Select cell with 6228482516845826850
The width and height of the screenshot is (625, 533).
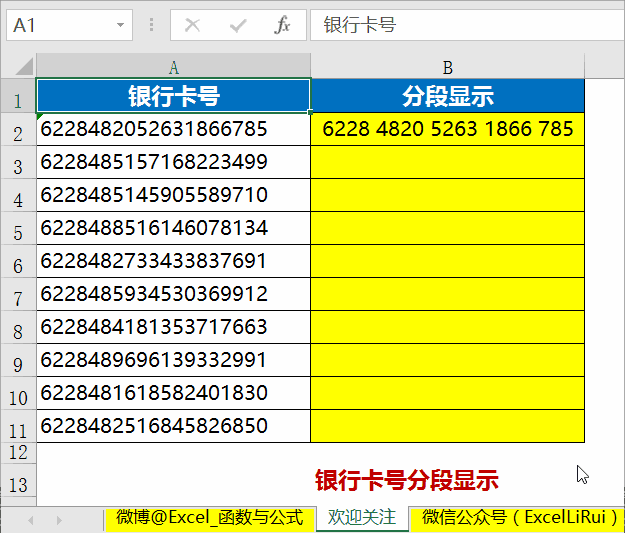(173, 426)
